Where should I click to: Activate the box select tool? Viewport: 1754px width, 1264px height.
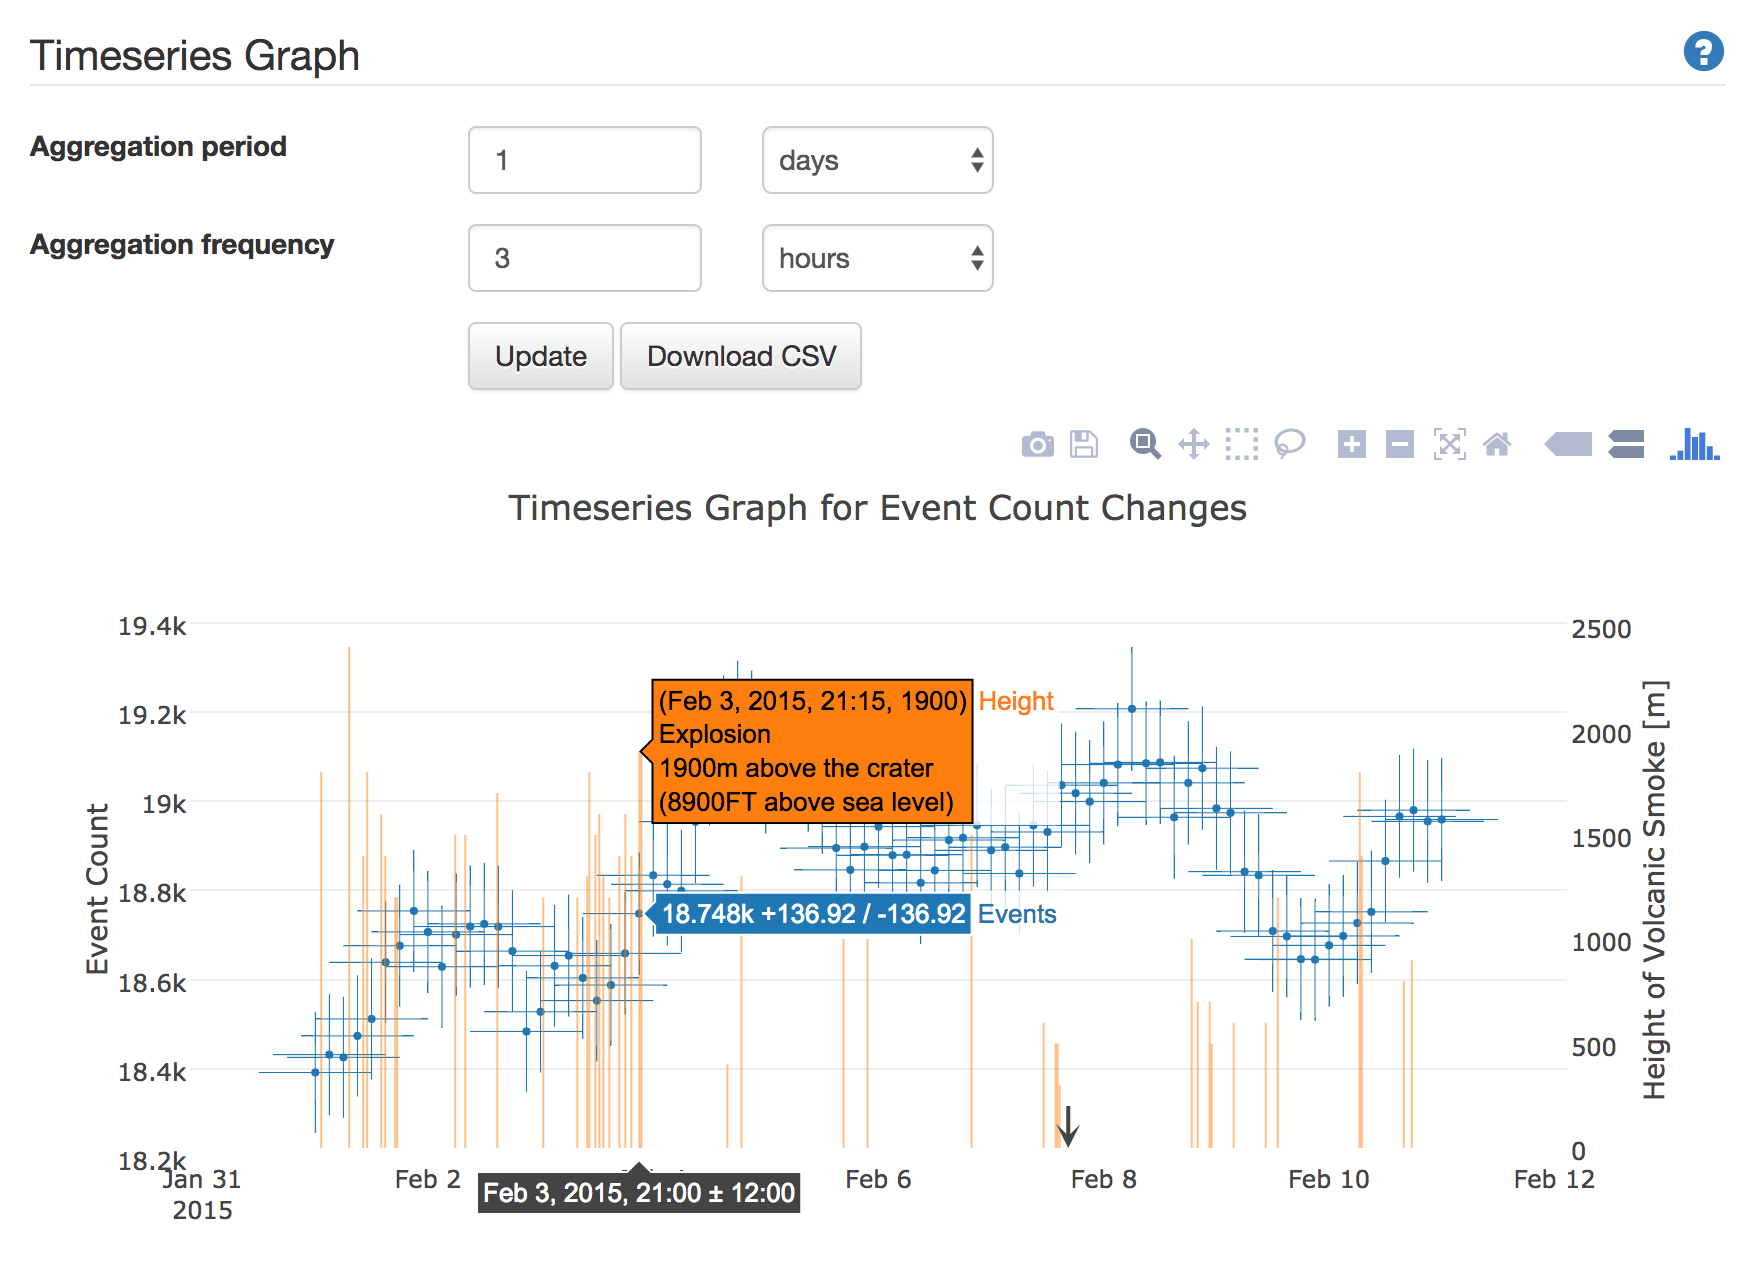1241,444
